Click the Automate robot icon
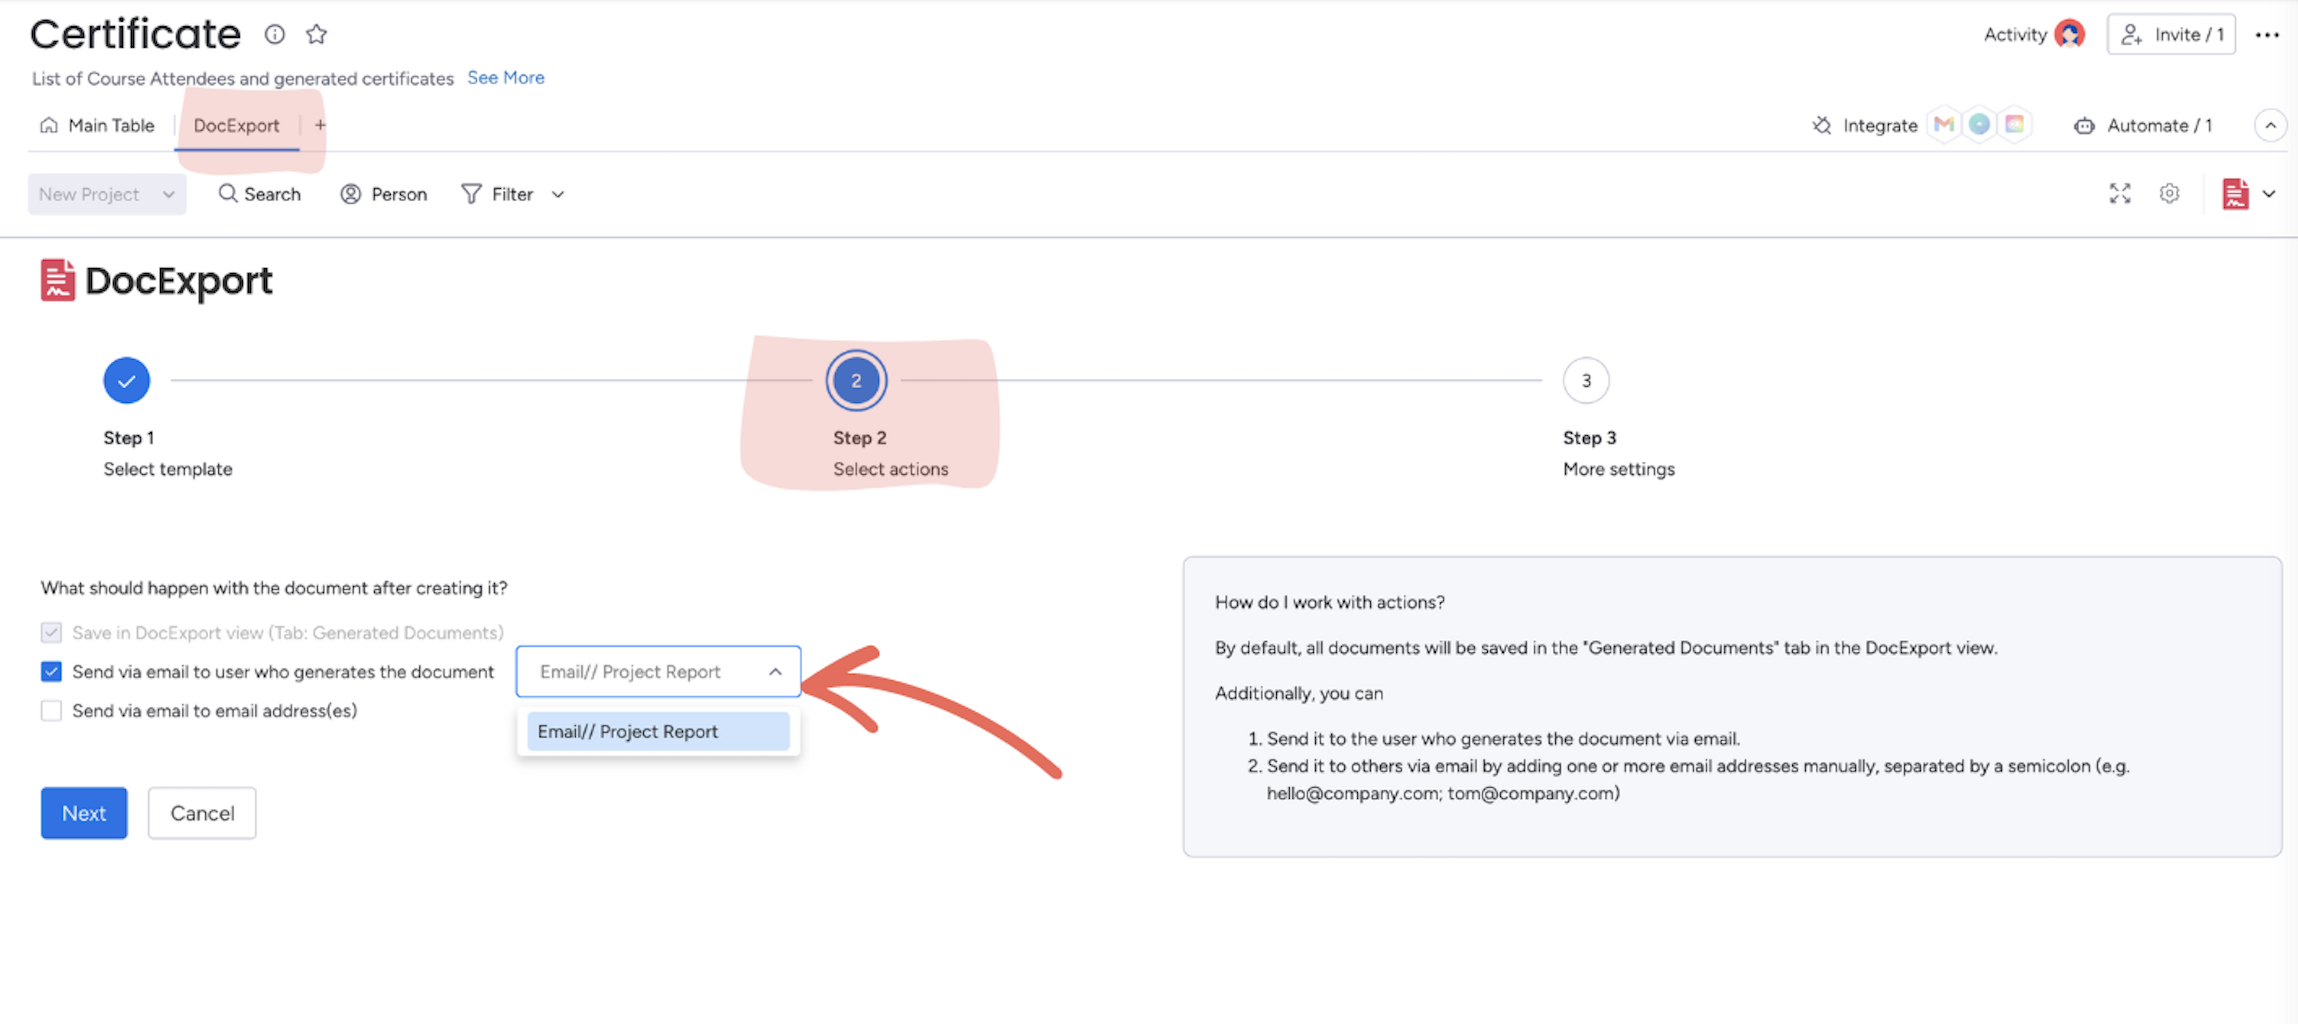2298x1024 pixels. click(2084, 125)
